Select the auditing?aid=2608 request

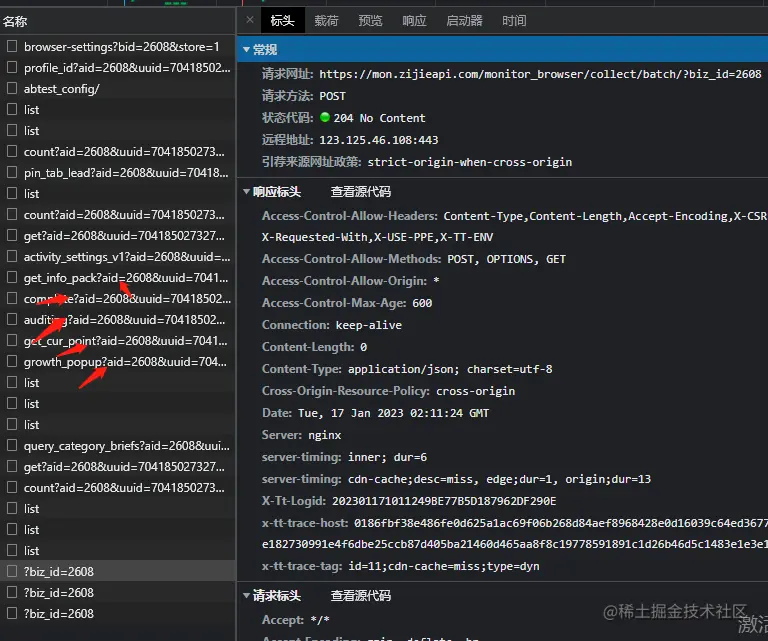(118, 320)
